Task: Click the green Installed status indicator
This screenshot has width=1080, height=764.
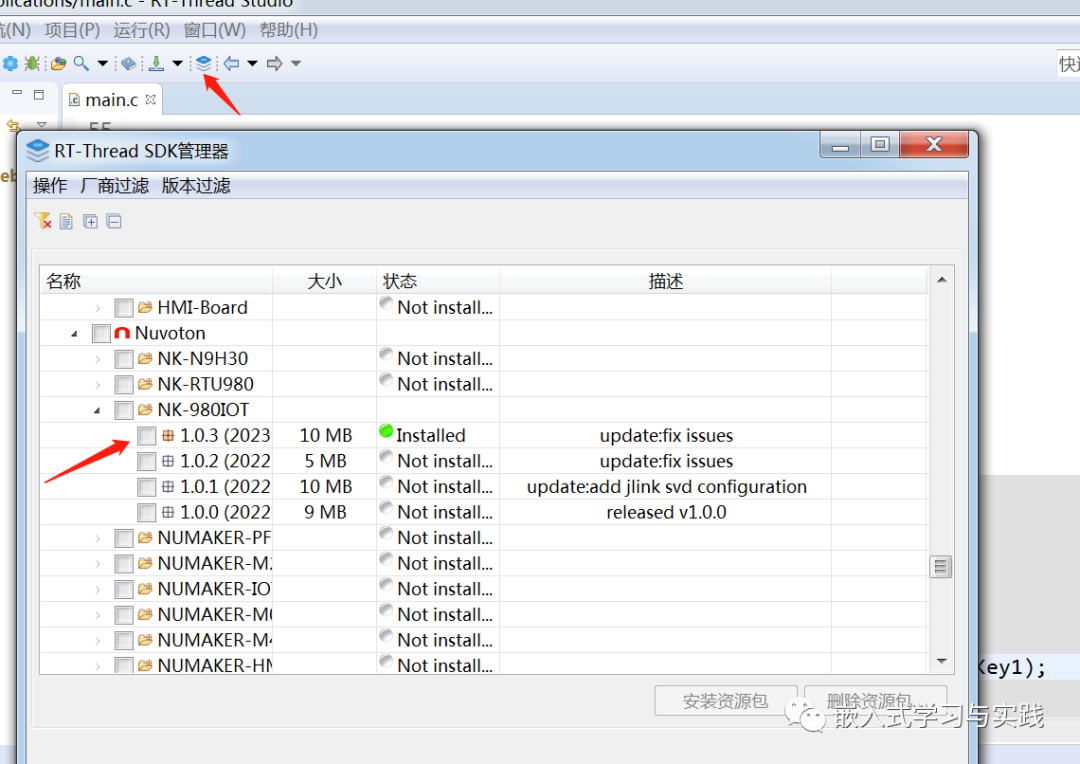Action: coord(386,431)
